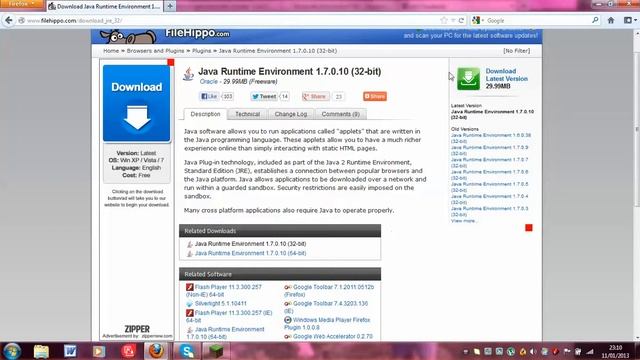Click the volume speaker tray icon
640x360 pixels.
[x=533, y=351]
